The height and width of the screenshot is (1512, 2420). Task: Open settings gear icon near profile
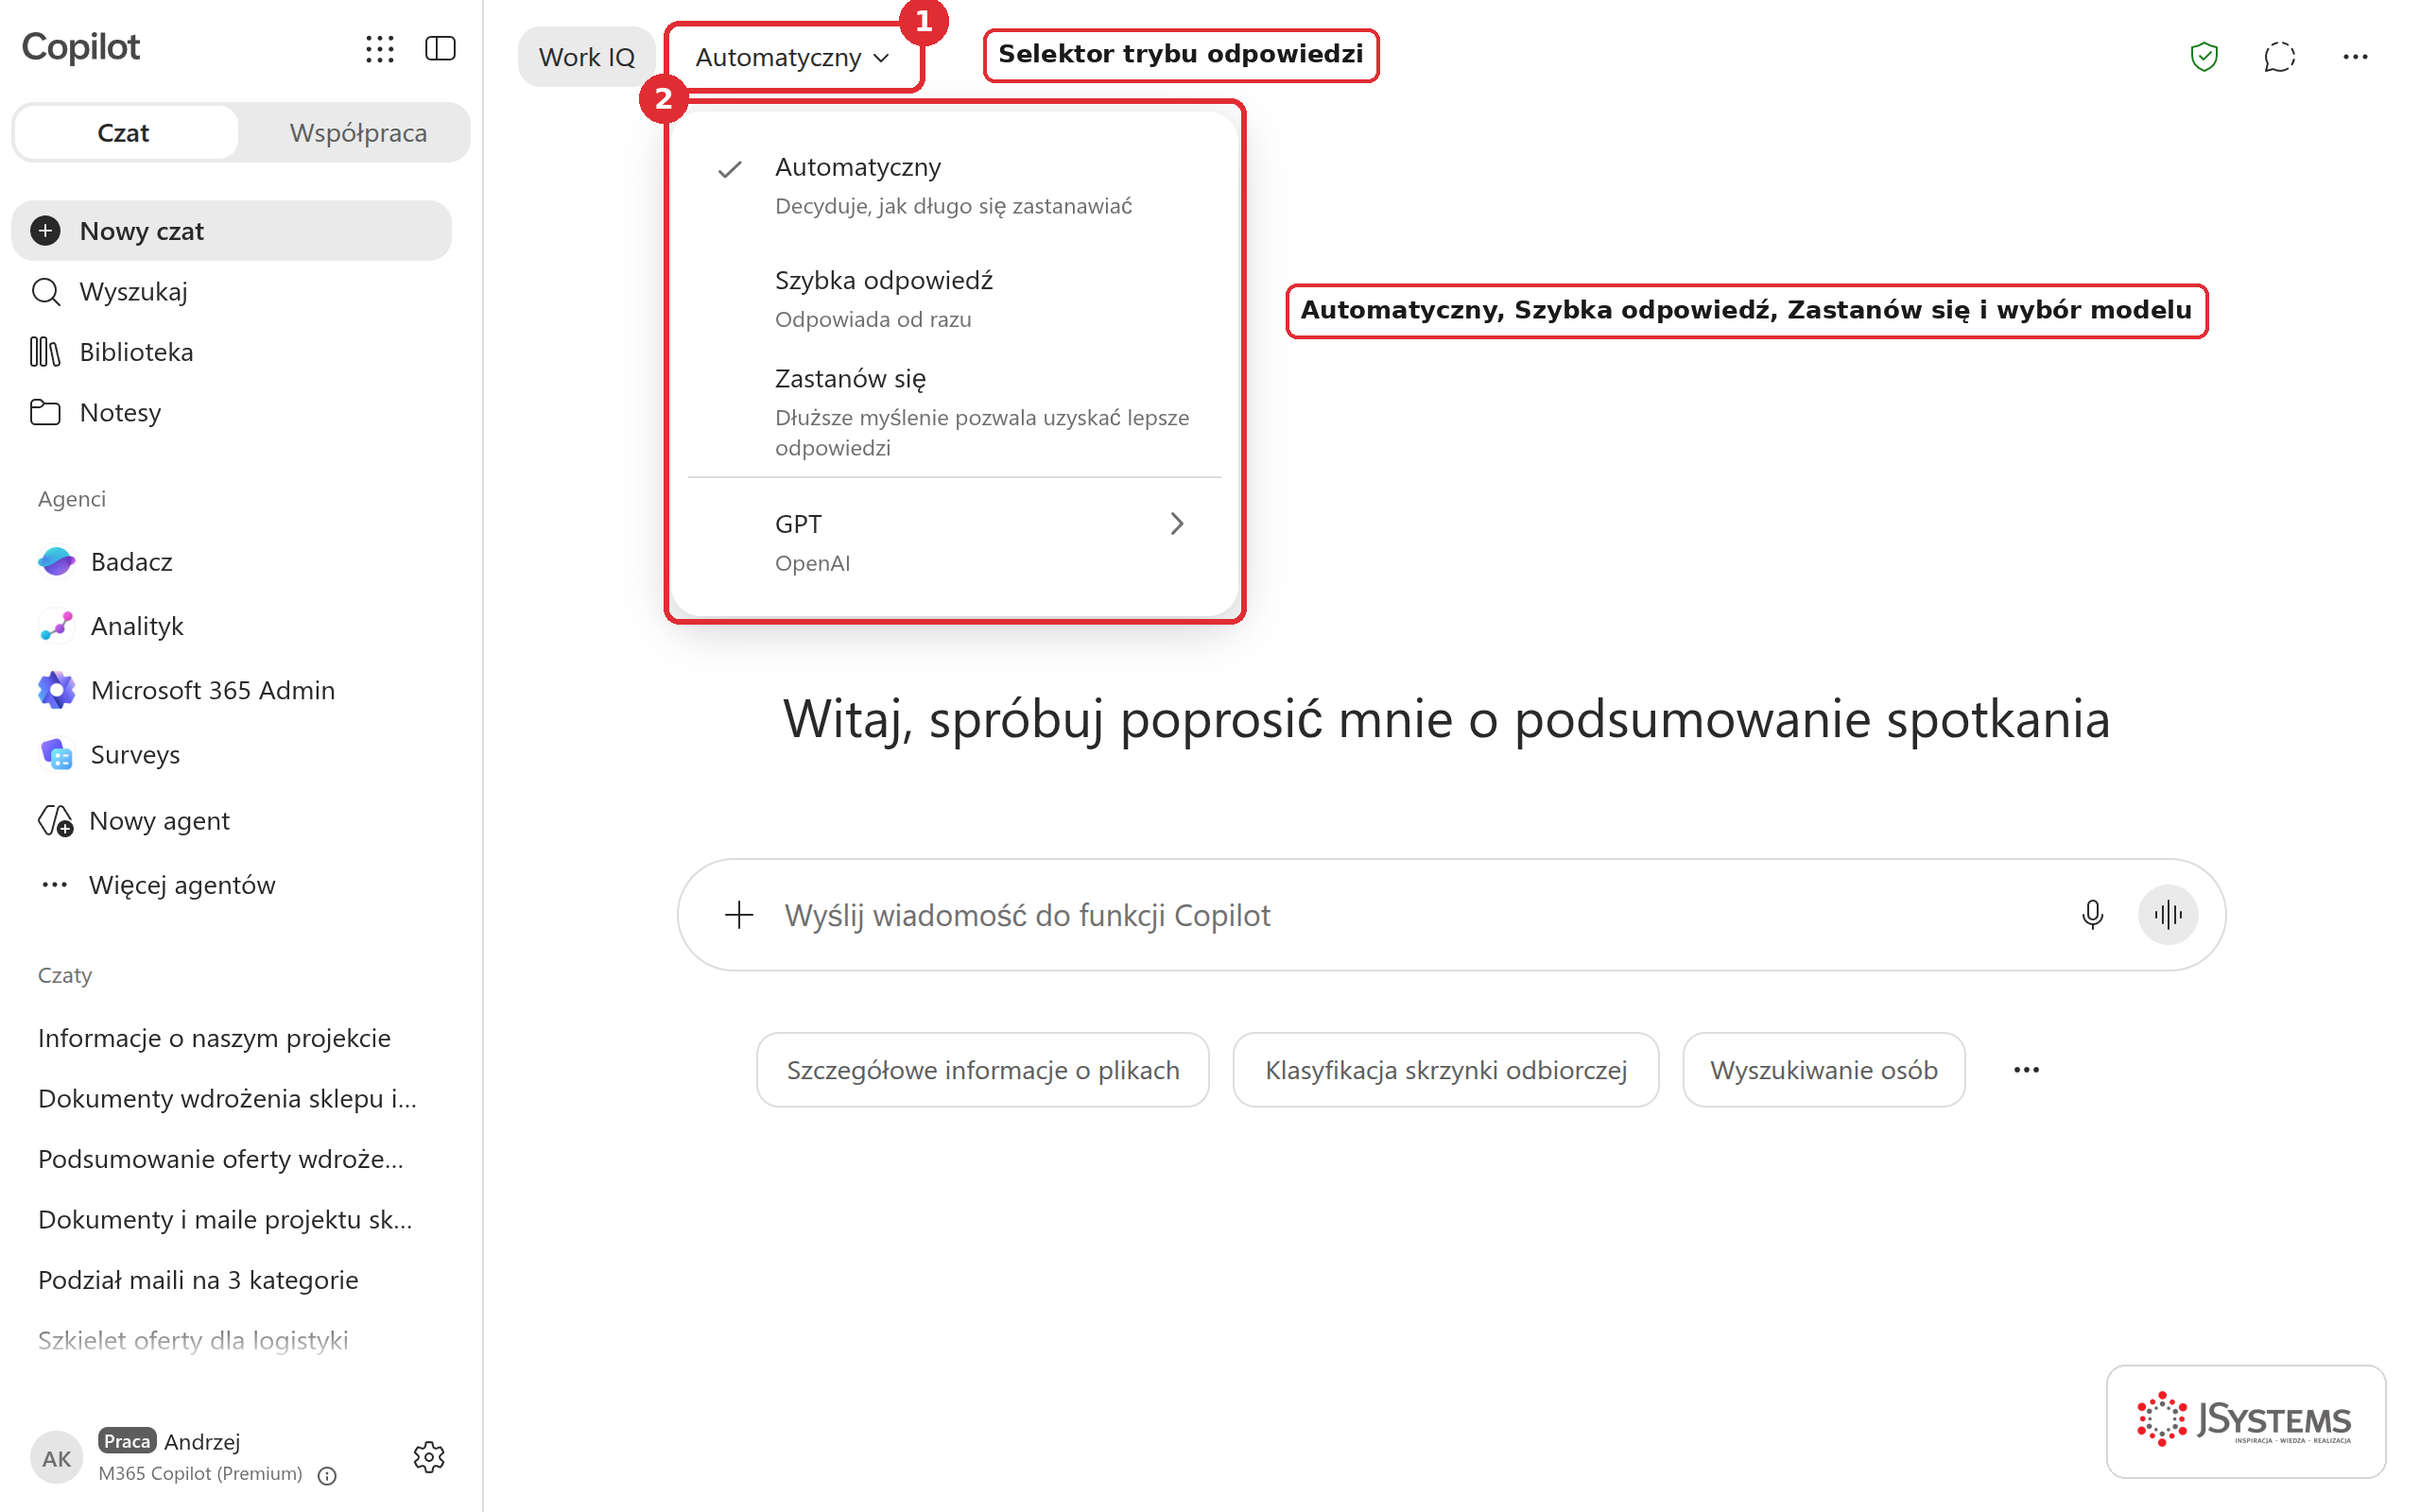point(429,1457)
